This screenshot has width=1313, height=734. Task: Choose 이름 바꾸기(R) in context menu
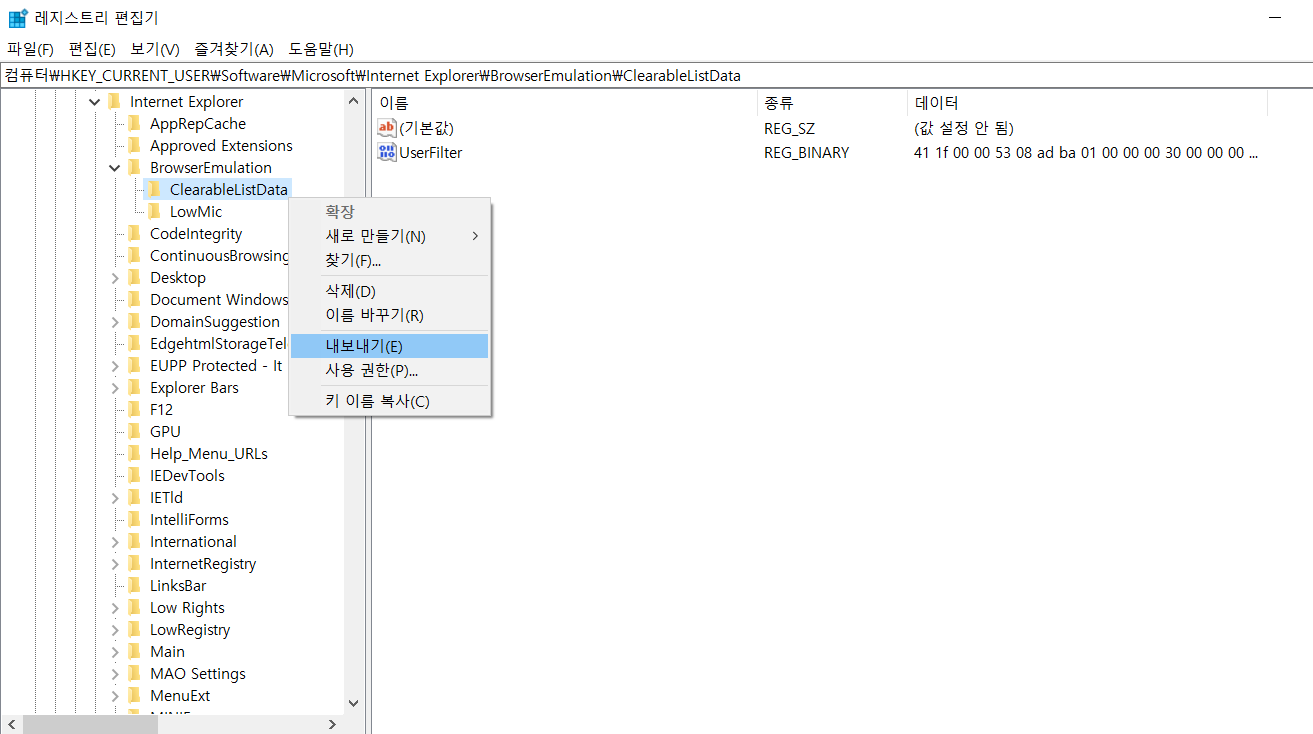(x=389, y=315)
